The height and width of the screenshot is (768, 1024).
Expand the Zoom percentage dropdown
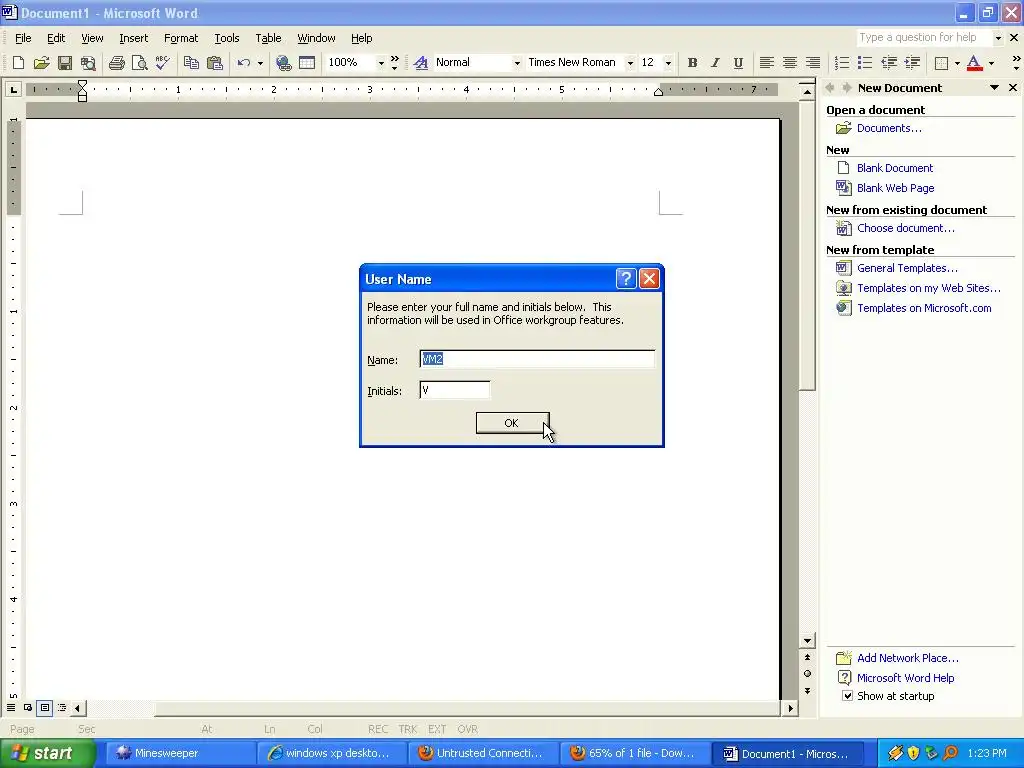click(x=381, y=63)
